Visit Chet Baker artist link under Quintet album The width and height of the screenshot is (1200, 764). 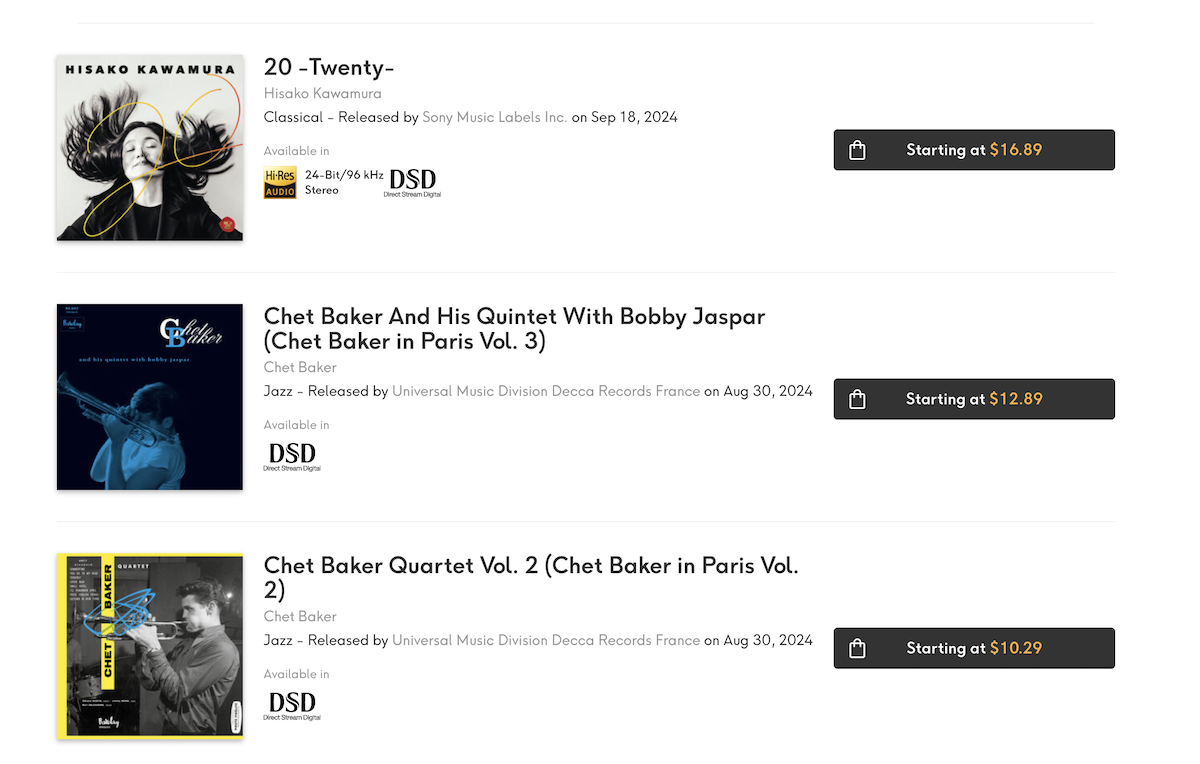point(300,367)
